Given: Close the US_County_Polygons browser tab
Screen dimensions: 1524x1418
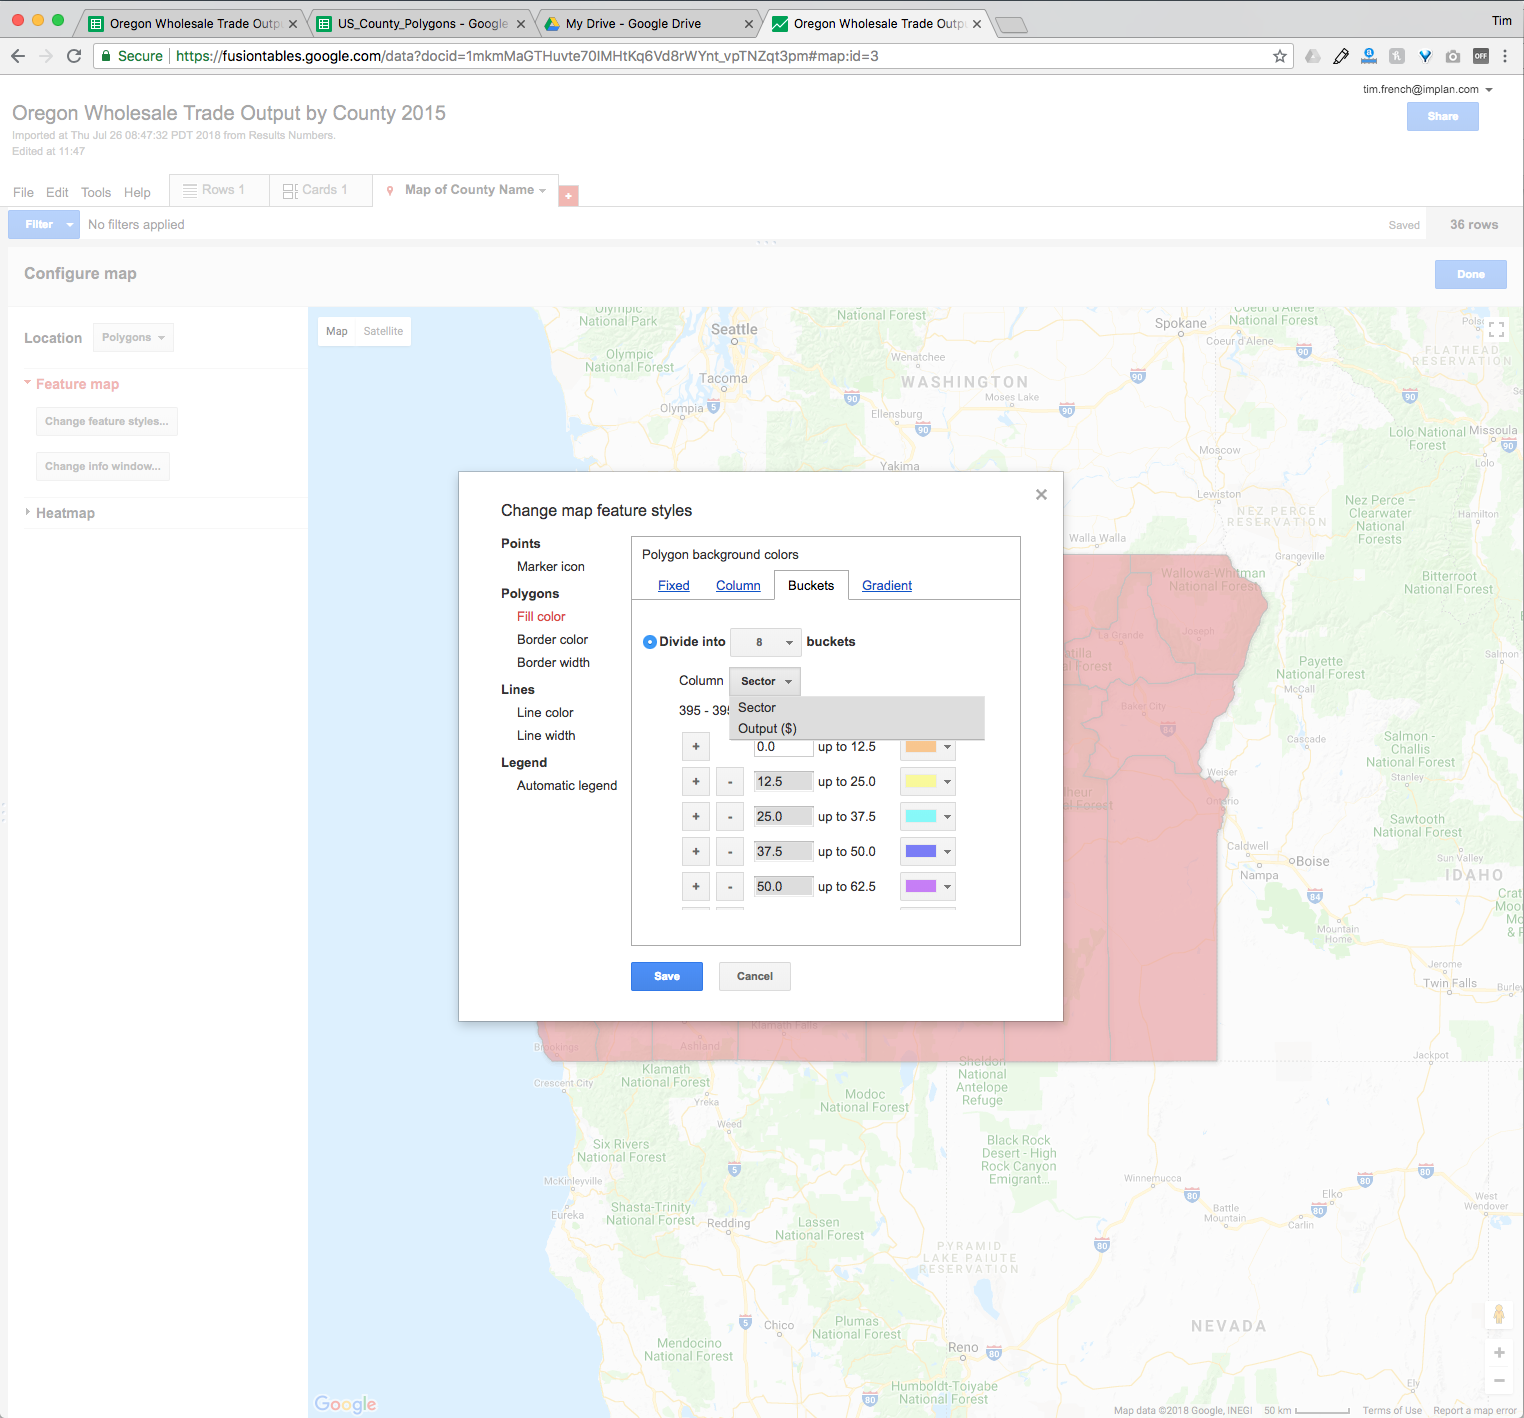Looking at the screenshot, I should coord(521,24).
